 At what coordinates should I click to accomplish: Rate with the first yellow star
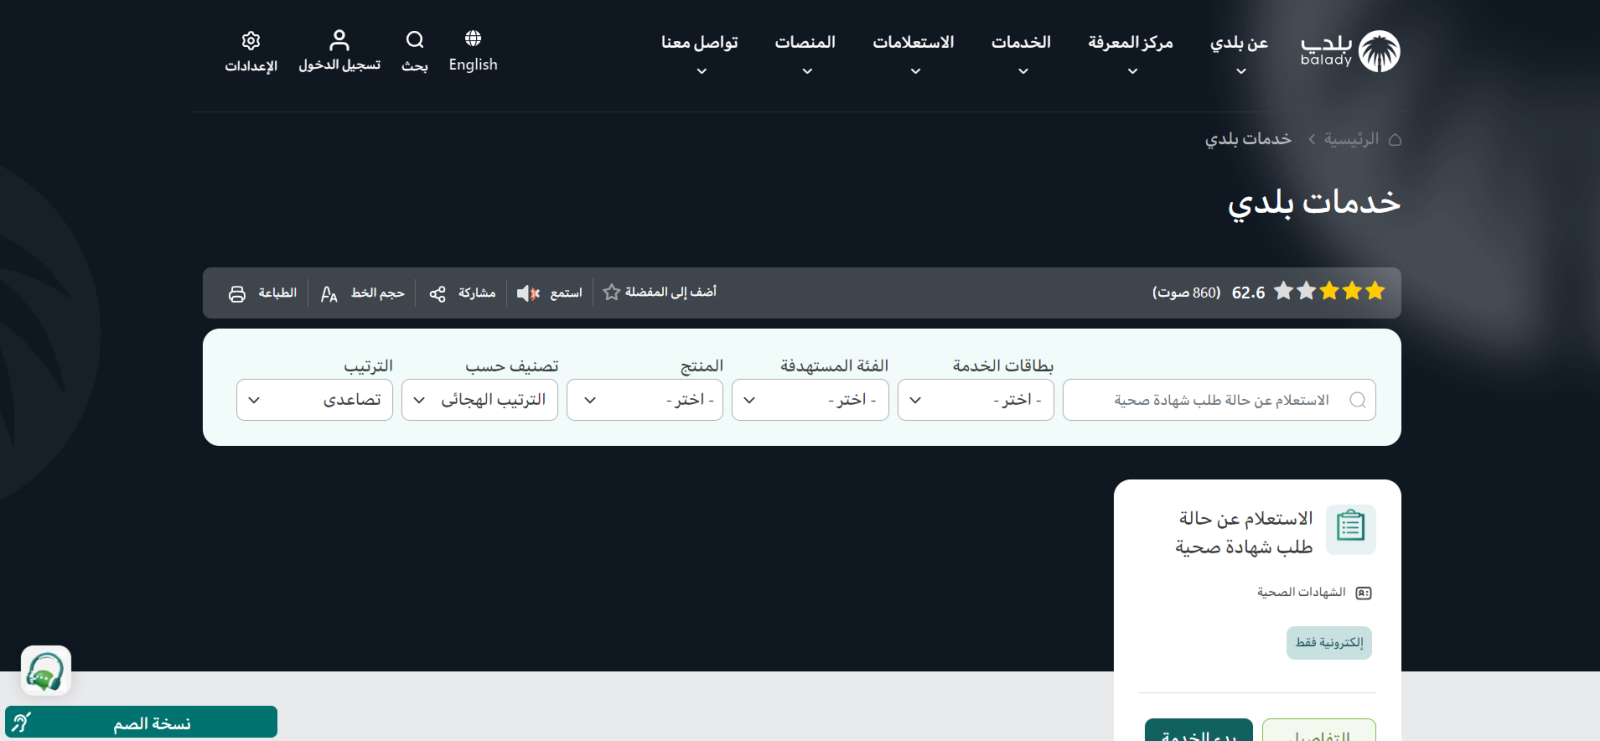(1375, 291)
